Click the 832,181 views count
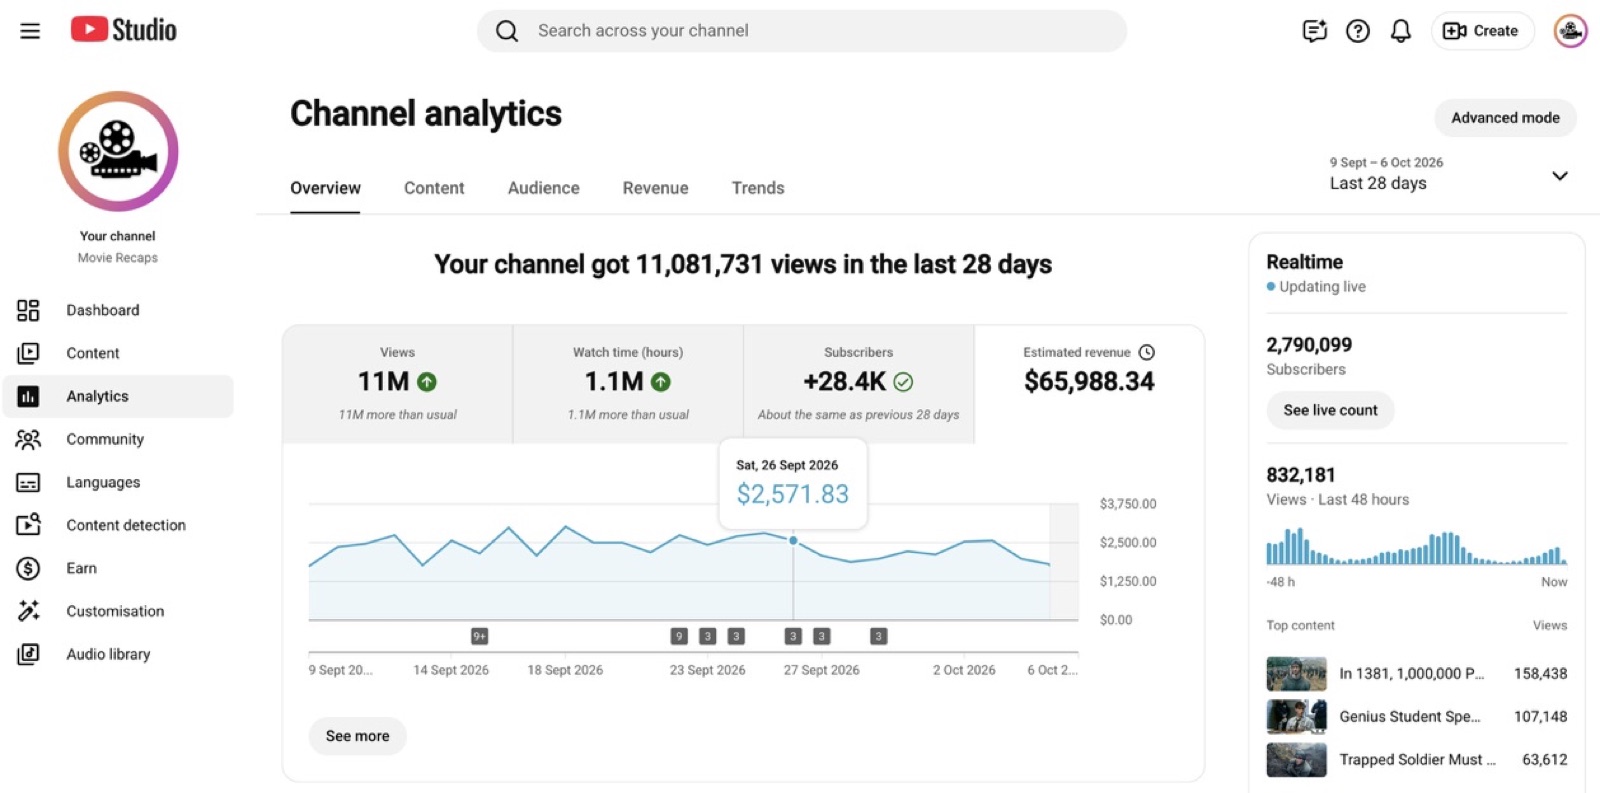1600x793 pixels. 1300,475
